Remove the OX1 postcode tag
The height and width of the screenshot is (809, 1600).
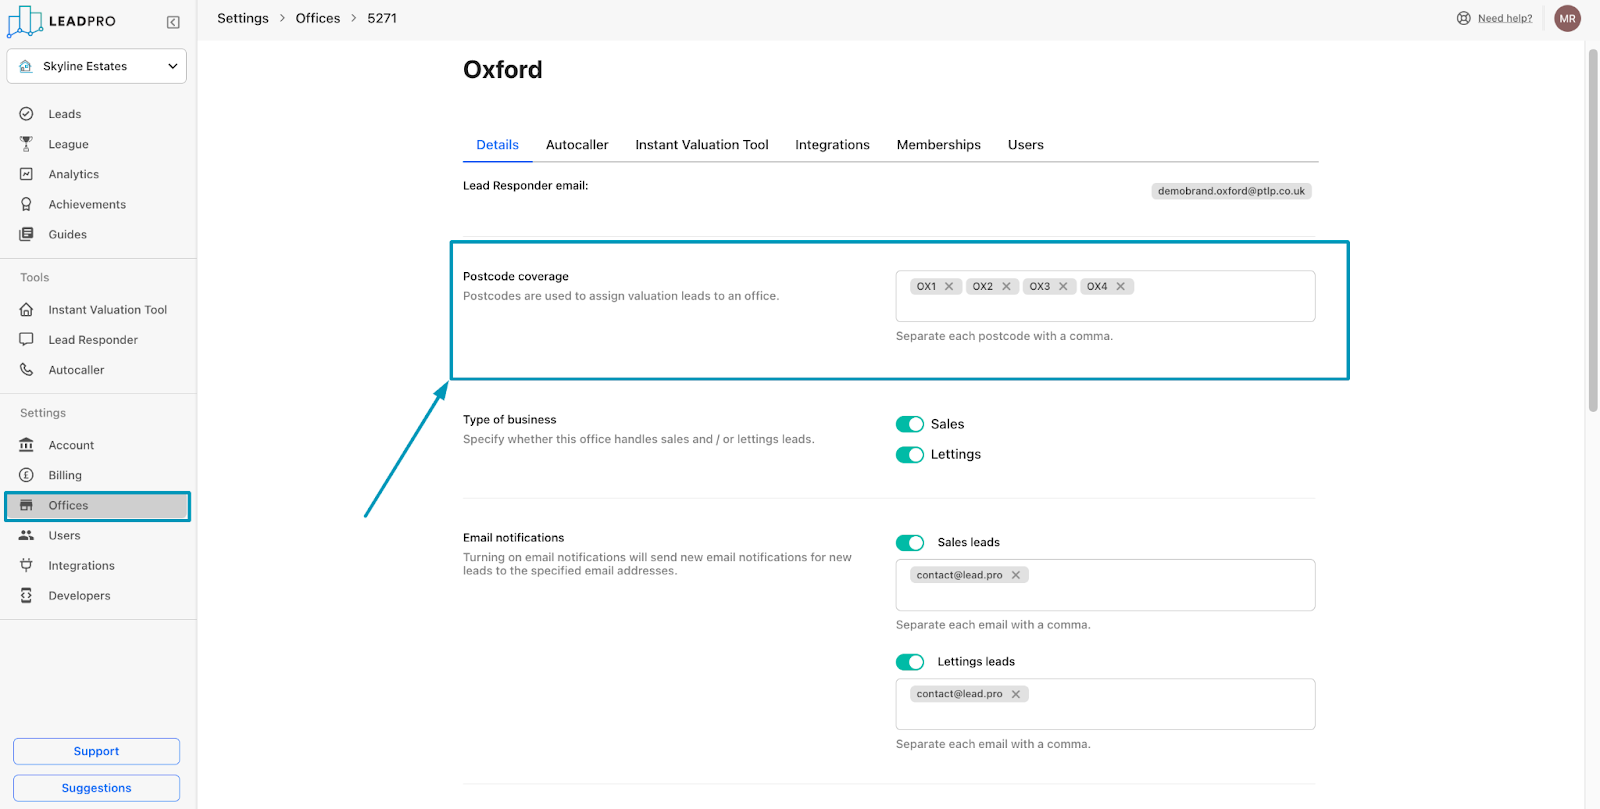pyautogui.click(x=949, y=287)
